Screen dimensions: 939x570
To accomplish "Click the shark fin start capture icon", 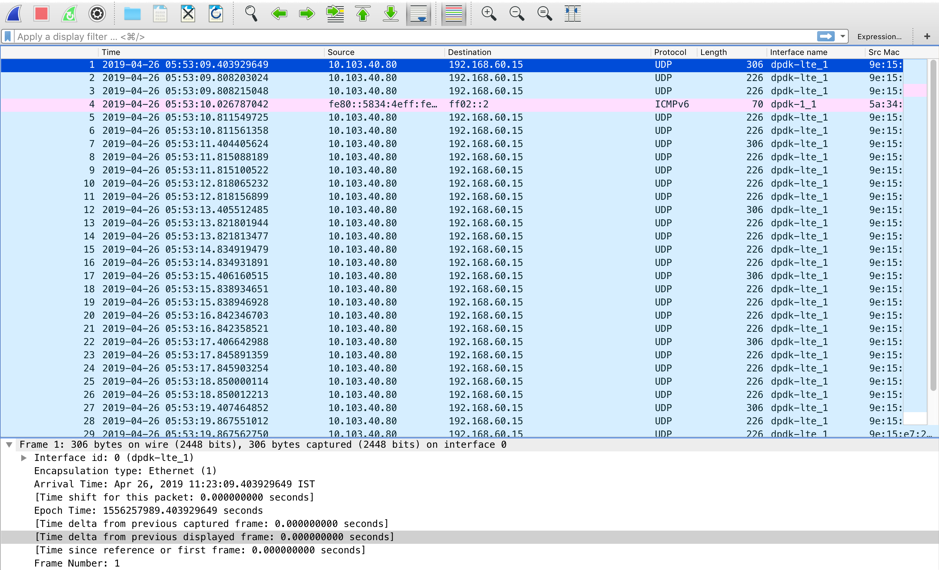I will (13, 13).
